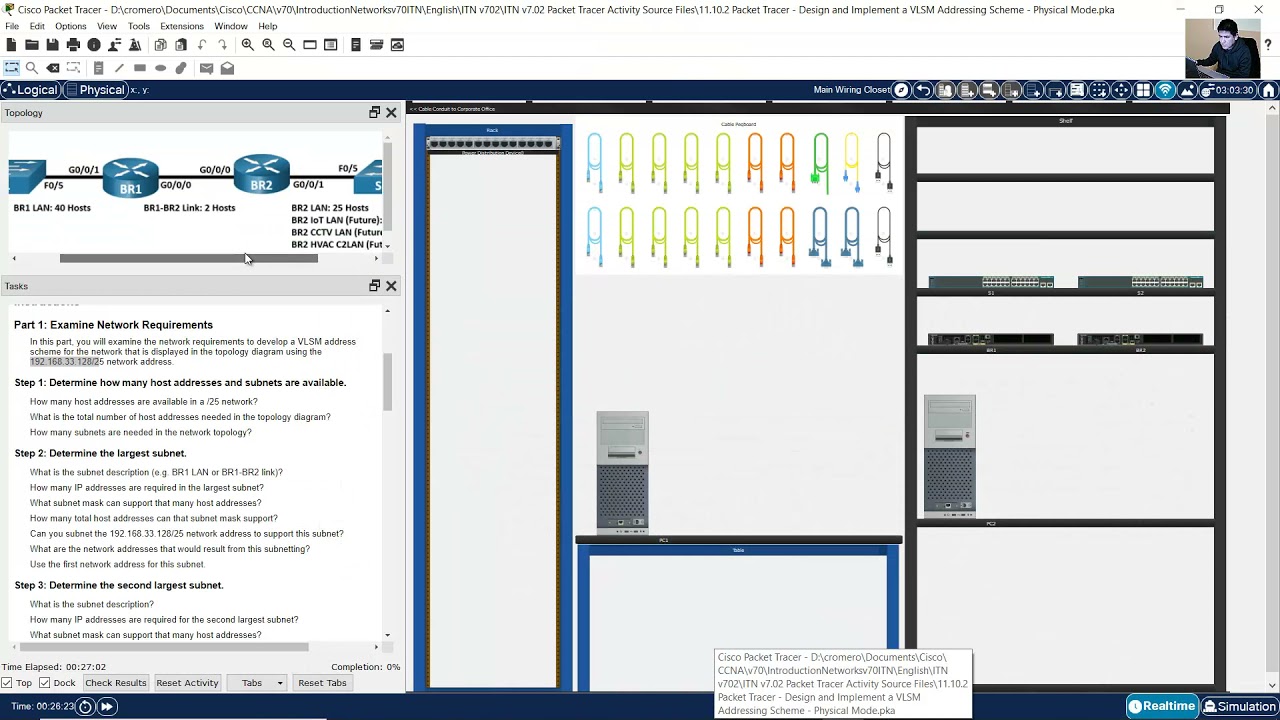Click the PC tower on the table
Viewport: 1280px width, 720px height.
click(x=622, y=473)
